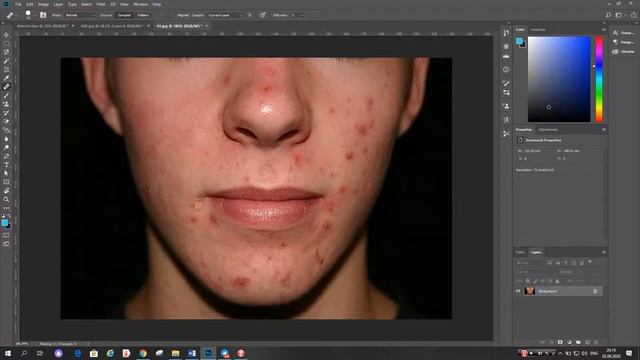
Task: Toggle the layer filter switch in Layers panel
Action: pyautogui.click(x=590, y=262)
